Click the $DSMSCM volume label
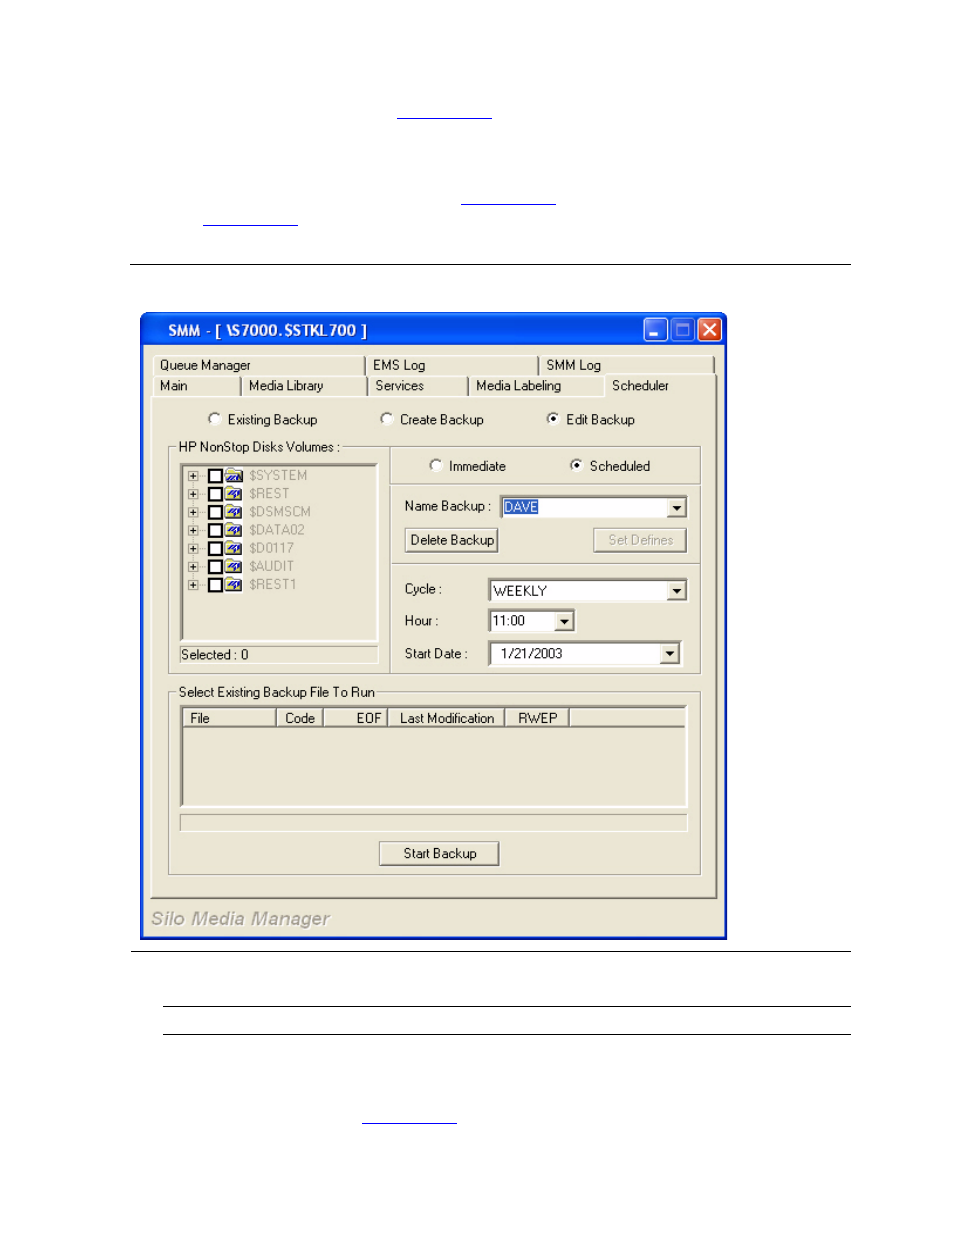Image resolution: width=954 pixels, height=1235 pixels. pos(280,512)
